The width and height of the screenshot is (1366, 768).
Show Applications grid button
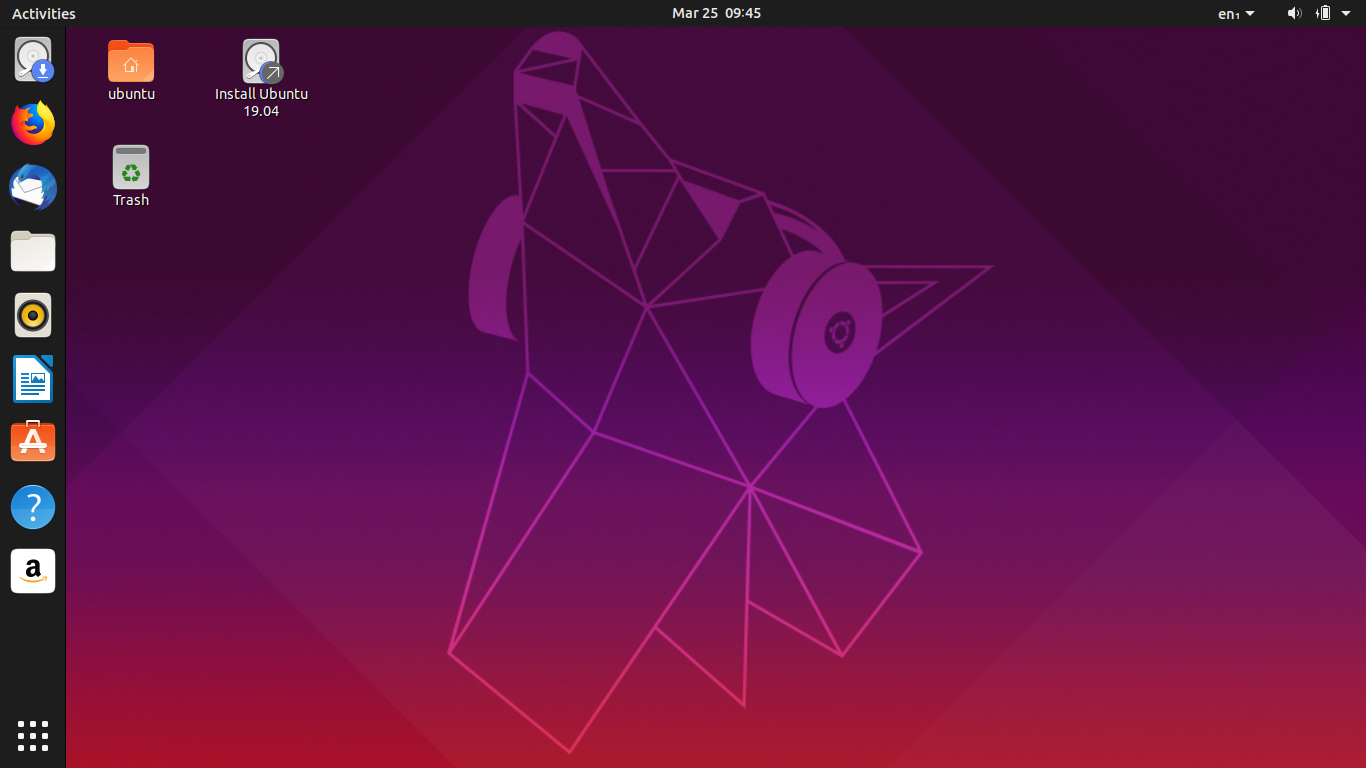tap(33, 735)
